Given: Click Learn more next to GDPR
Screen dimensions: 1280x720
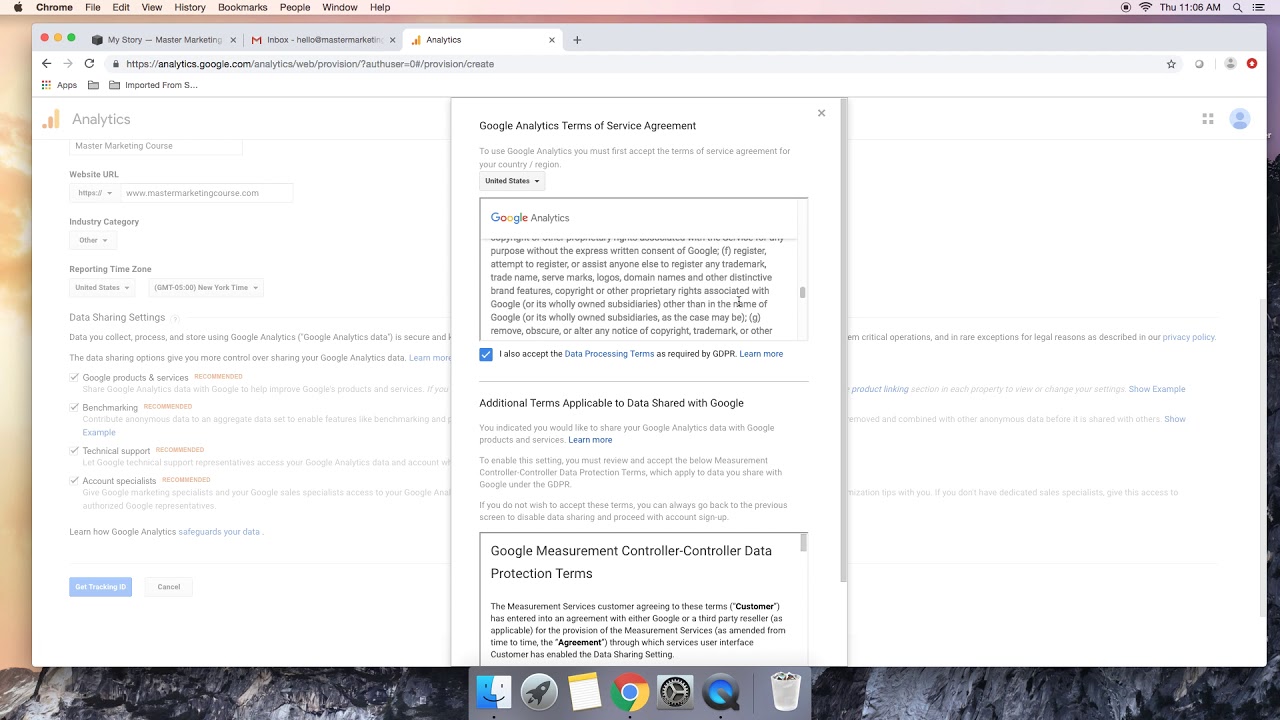Looking at the screenshot, I should coord(761,354).
